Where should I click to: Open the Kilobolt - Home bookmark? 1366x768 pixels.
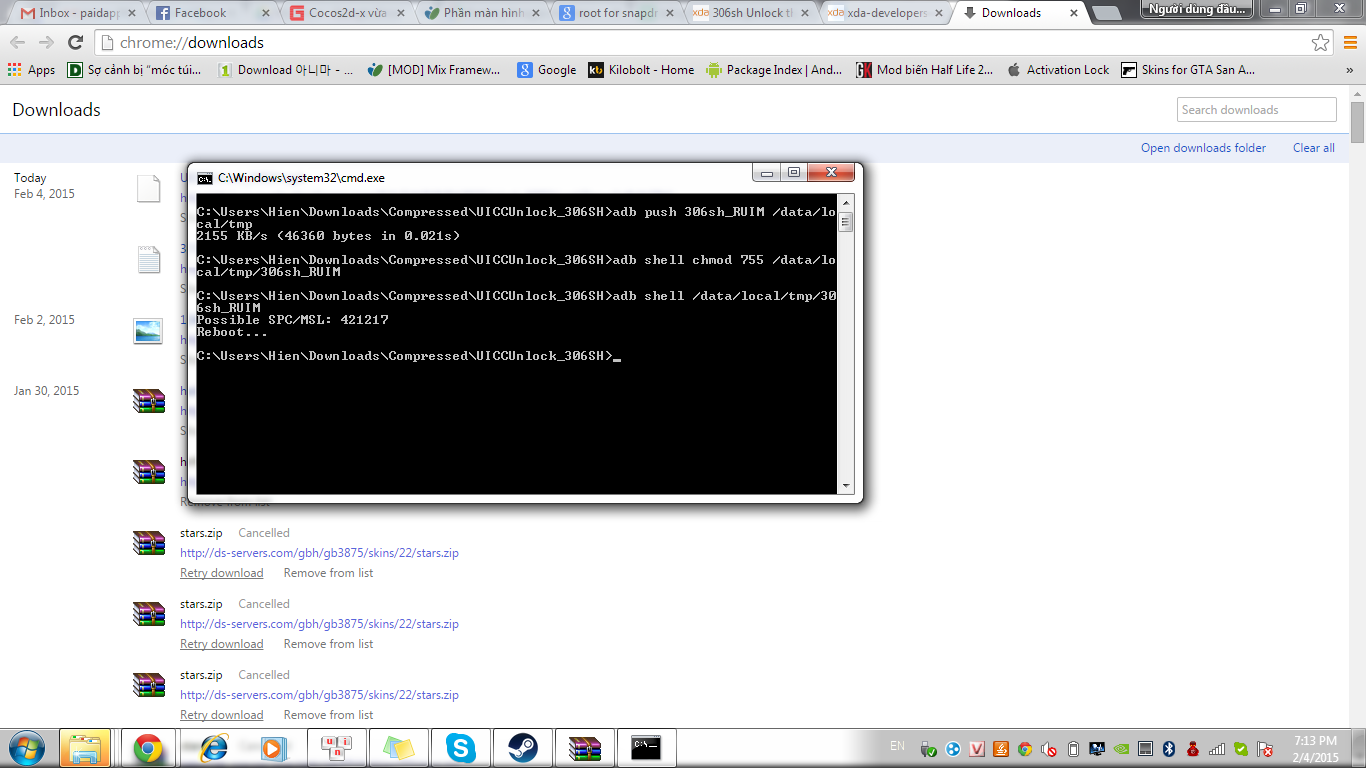pos(641,70)
